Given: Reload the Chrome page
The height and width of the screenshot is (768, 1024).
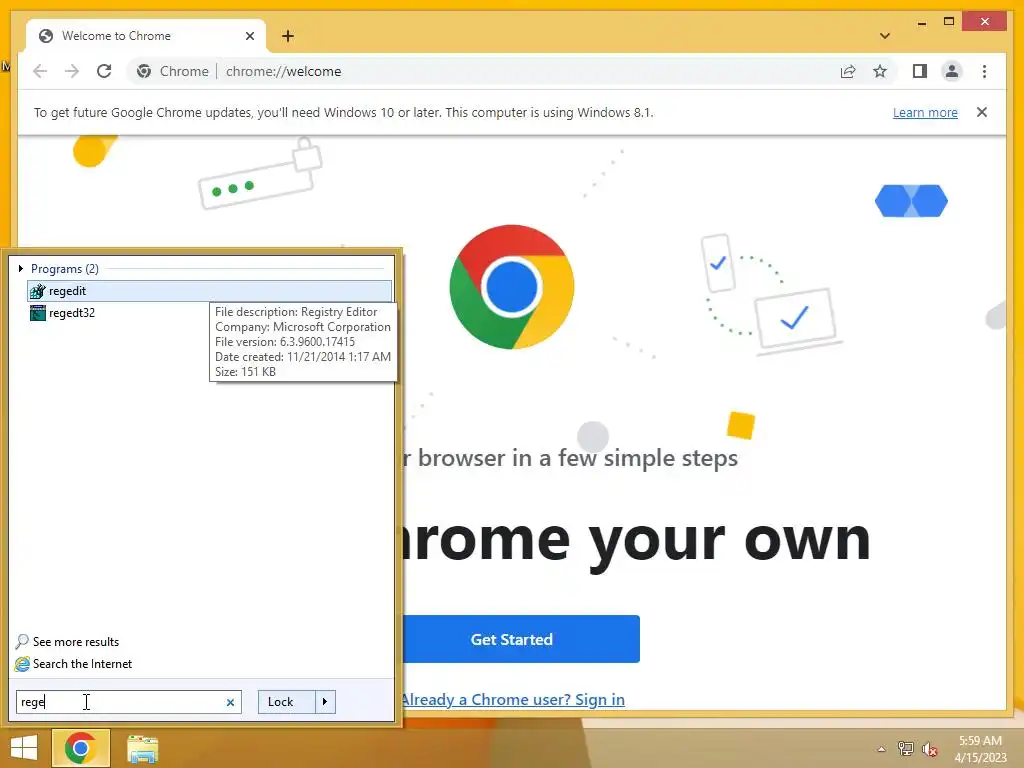Looking at the screenshot, I should [104, 71].
